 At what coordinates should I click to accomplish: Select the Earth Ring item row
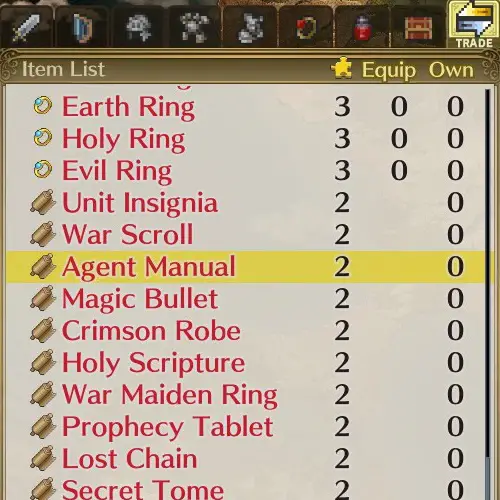tap(245, 107)
